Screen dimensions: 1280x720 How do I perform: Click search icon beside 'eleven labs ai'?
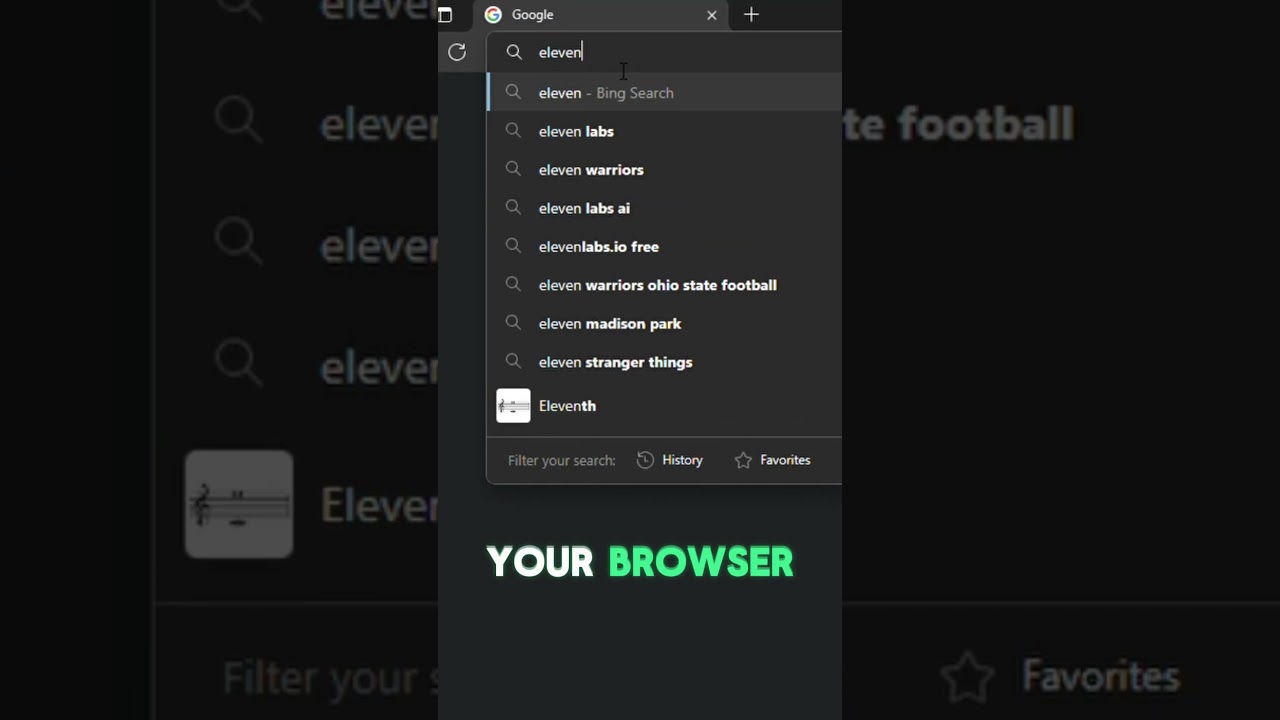pos(513,208)
